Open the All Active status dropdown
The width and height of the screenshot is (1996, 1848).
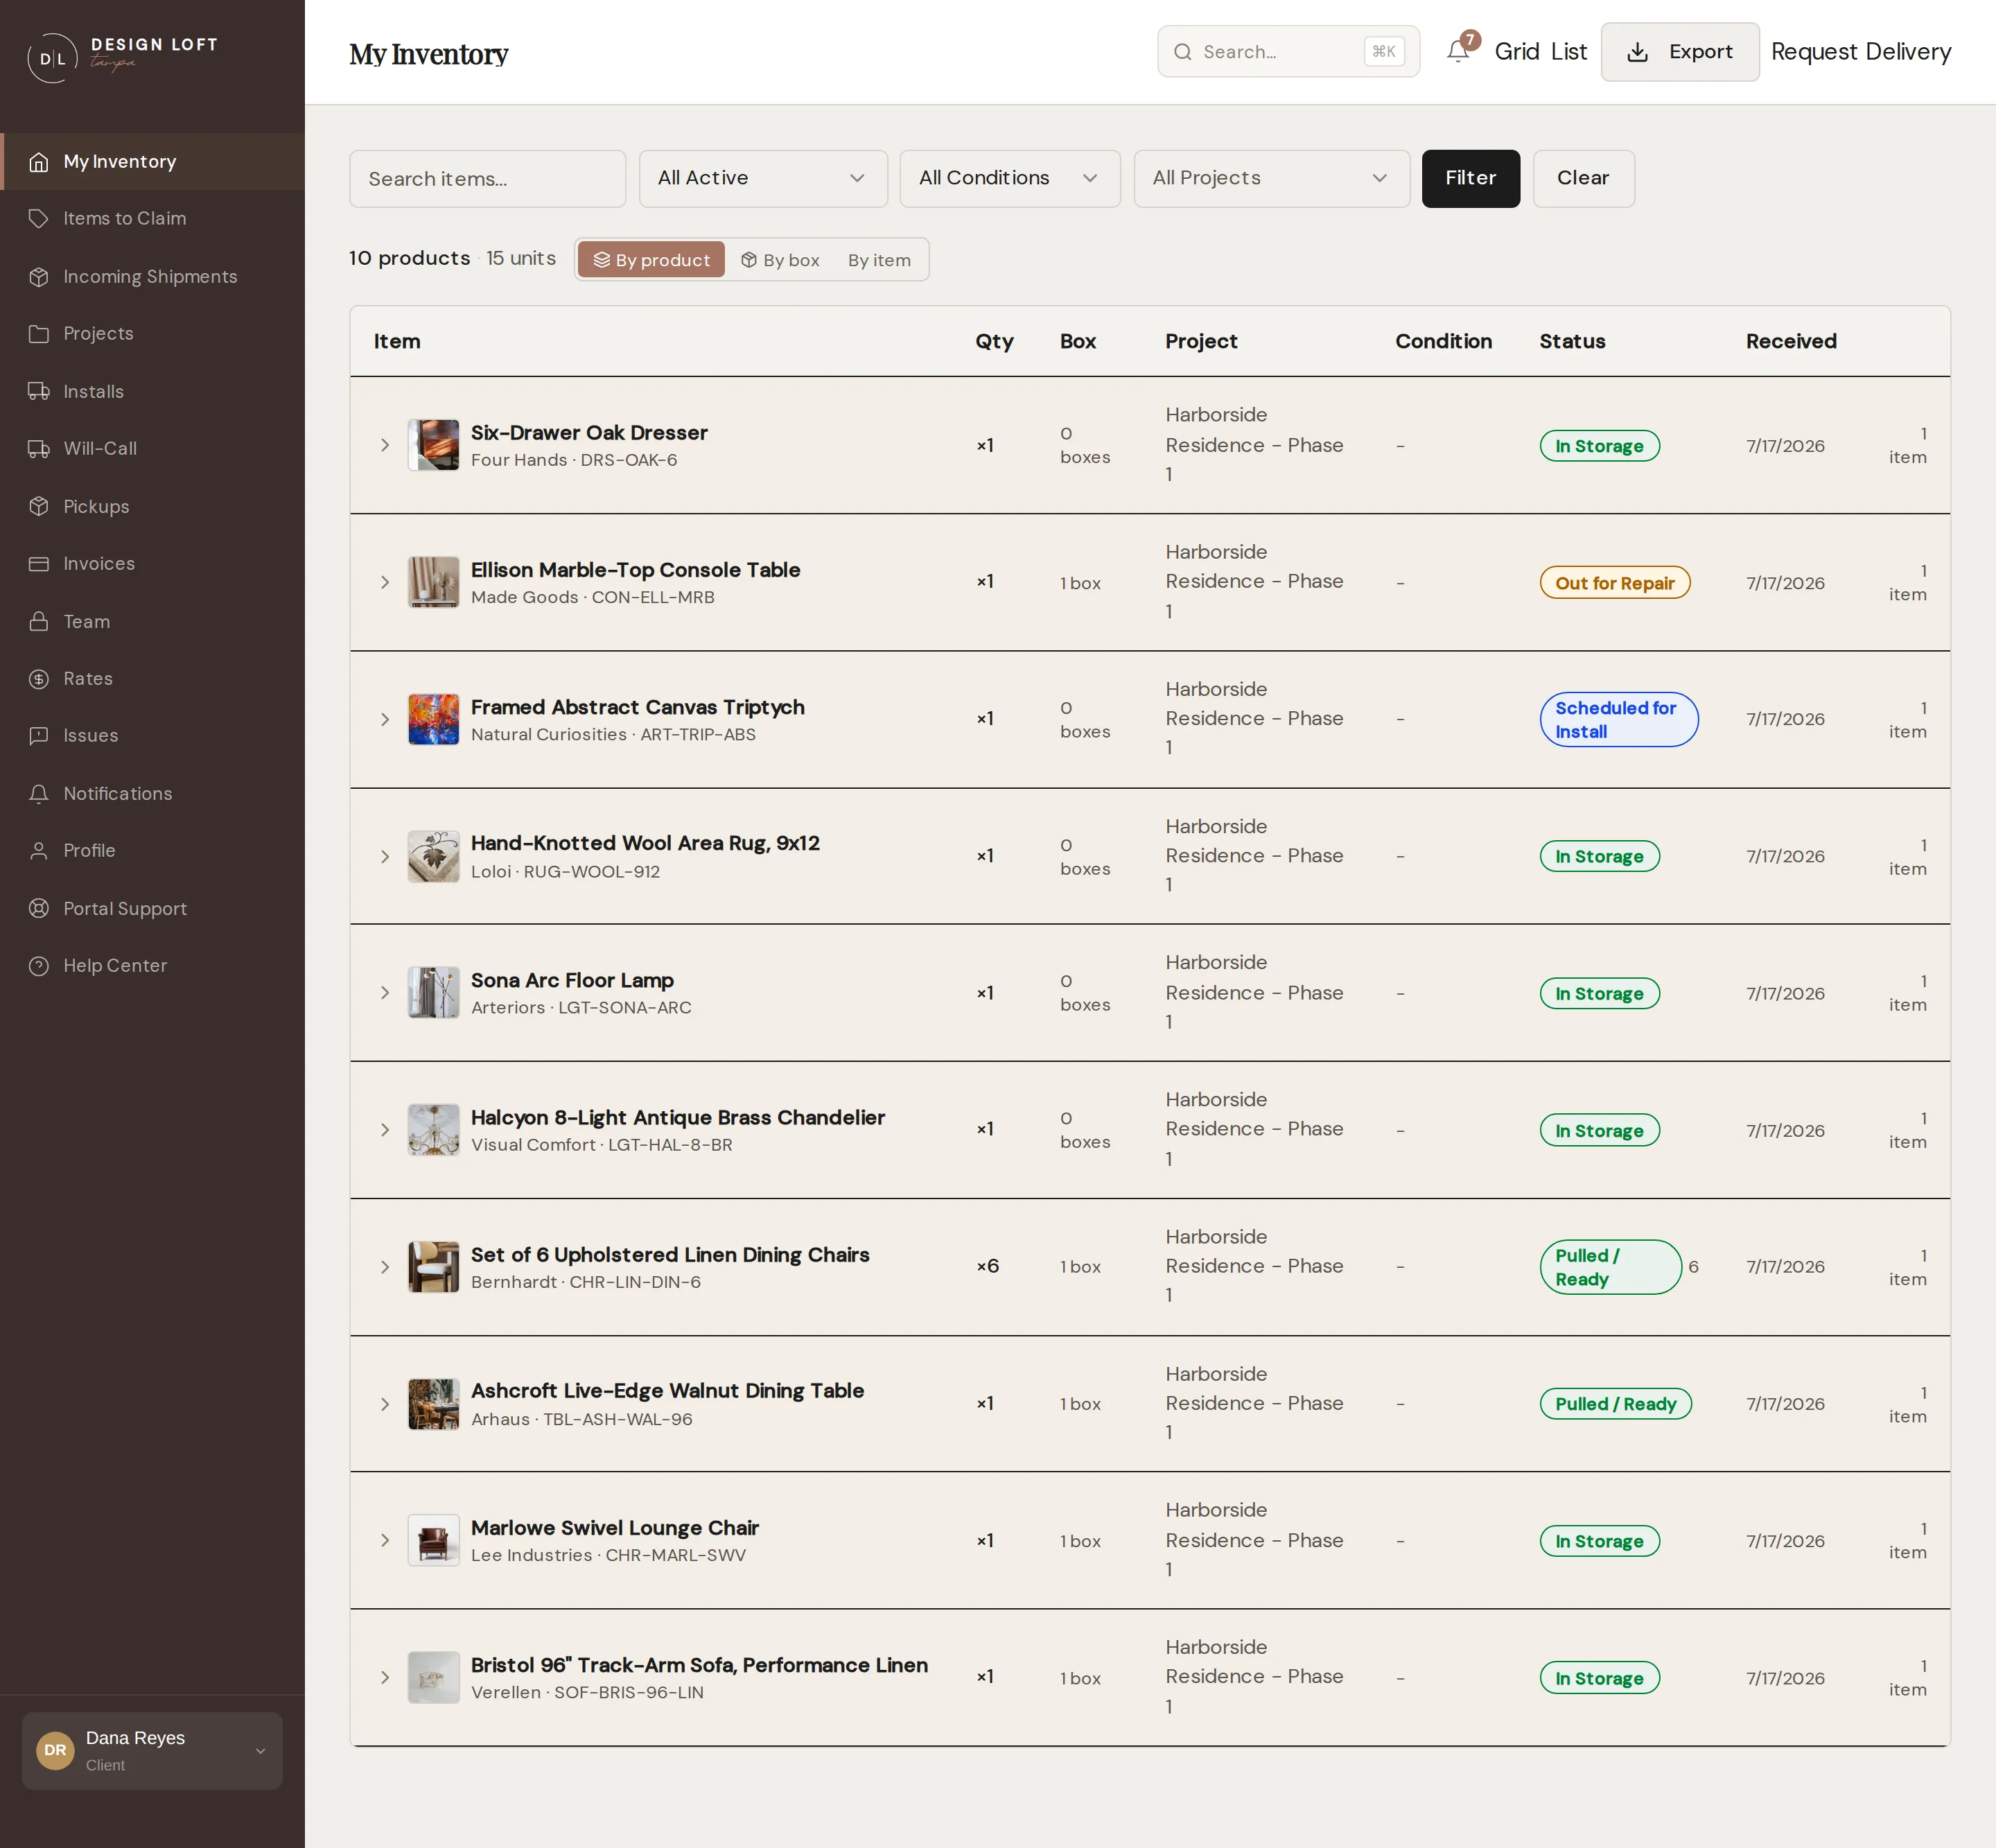click(763, 178)
